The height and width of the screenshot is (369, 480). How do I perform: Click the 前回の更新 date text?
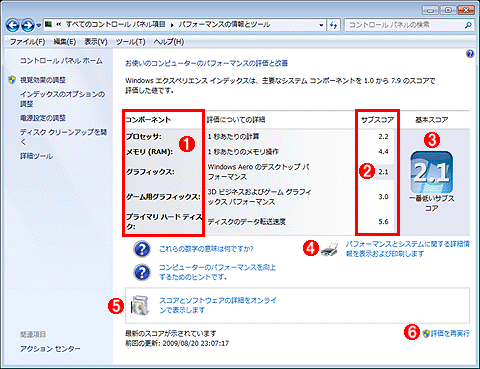click(177, 343)
